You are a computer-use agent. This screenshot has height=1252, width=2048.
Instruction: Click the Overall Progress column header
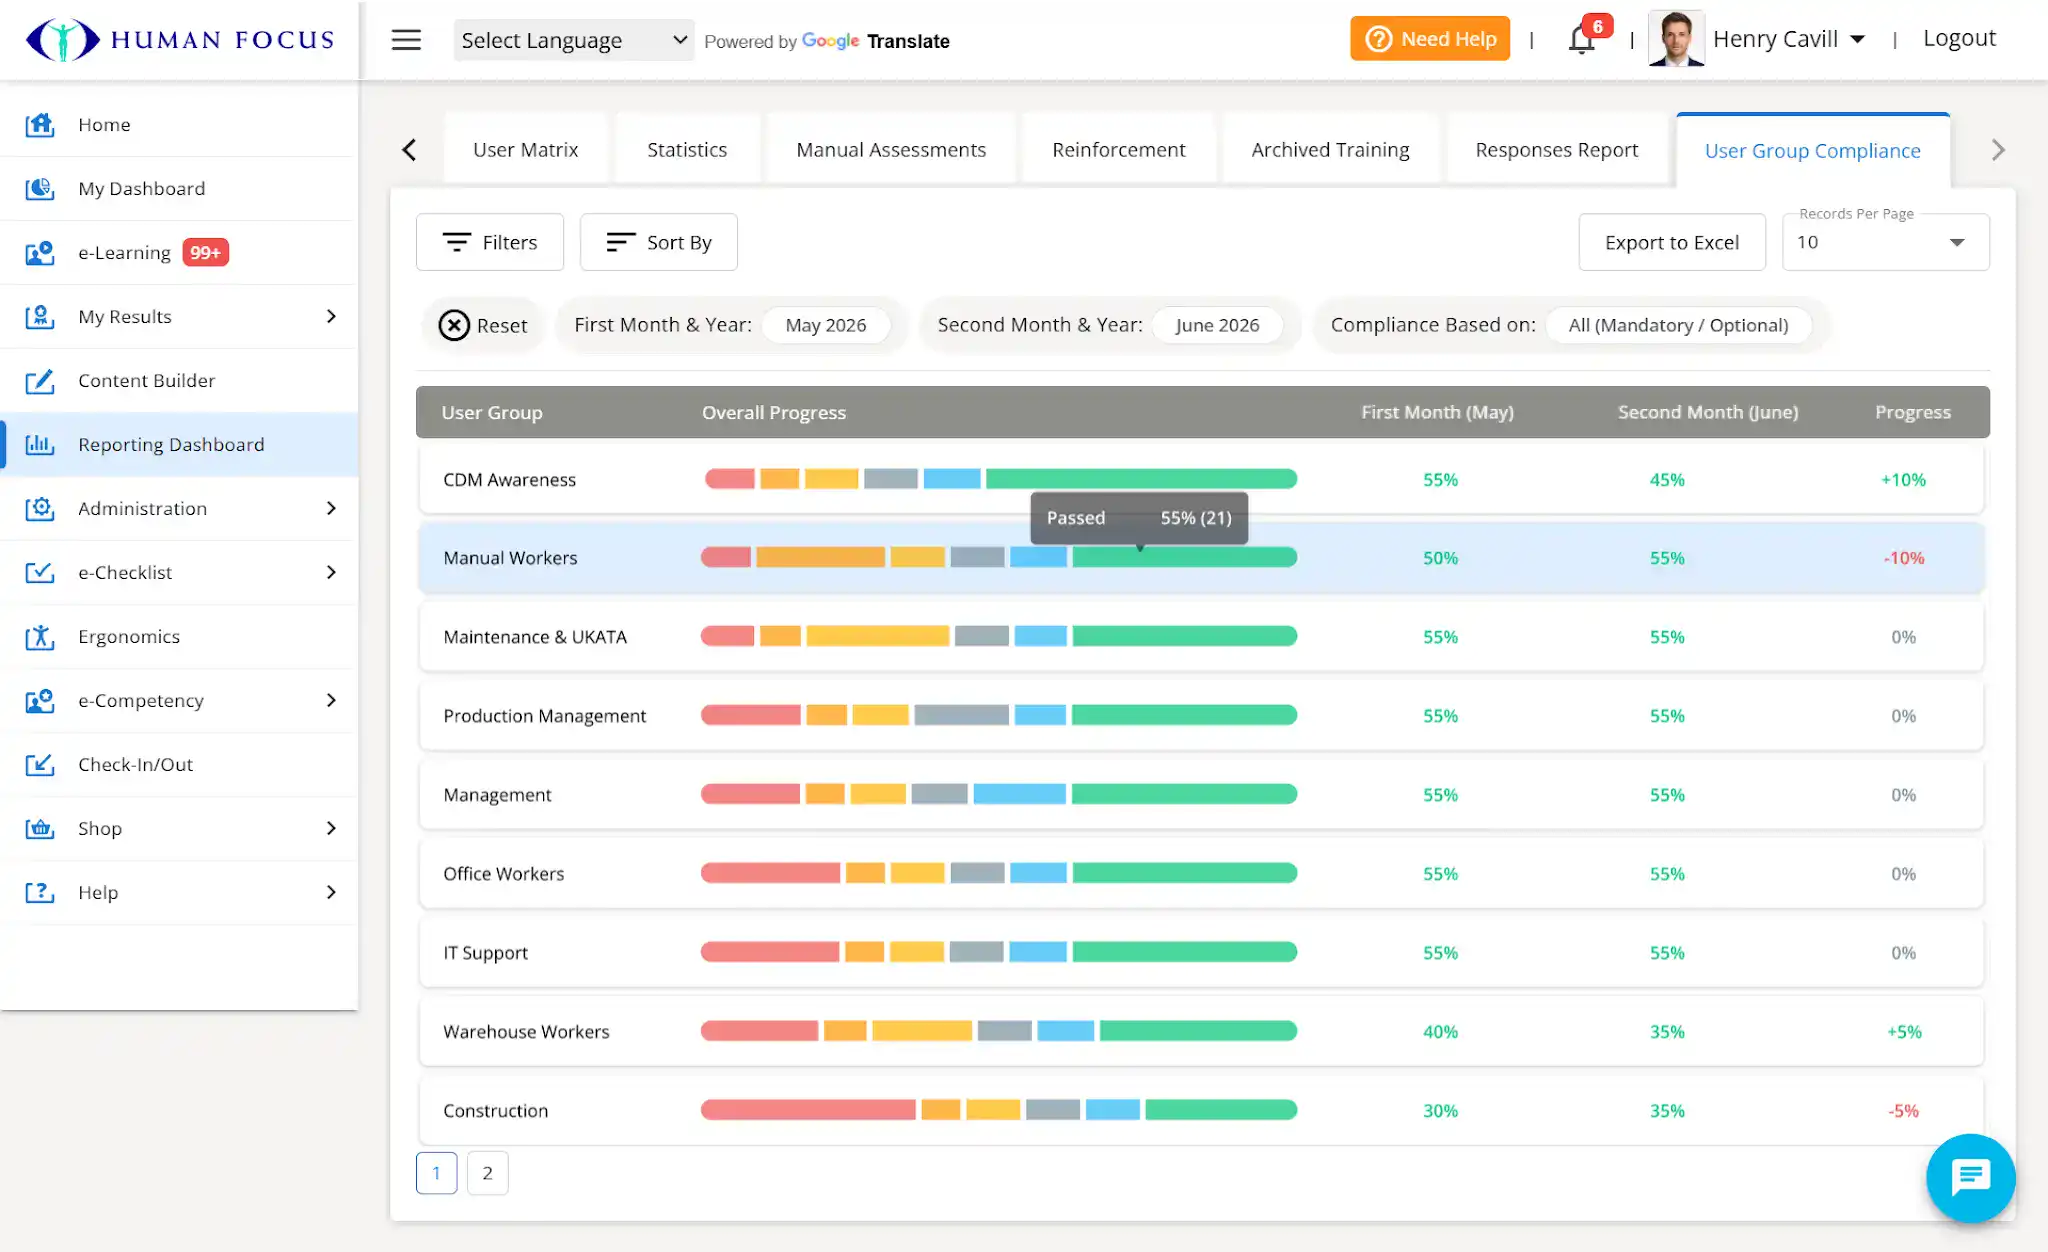774,412
